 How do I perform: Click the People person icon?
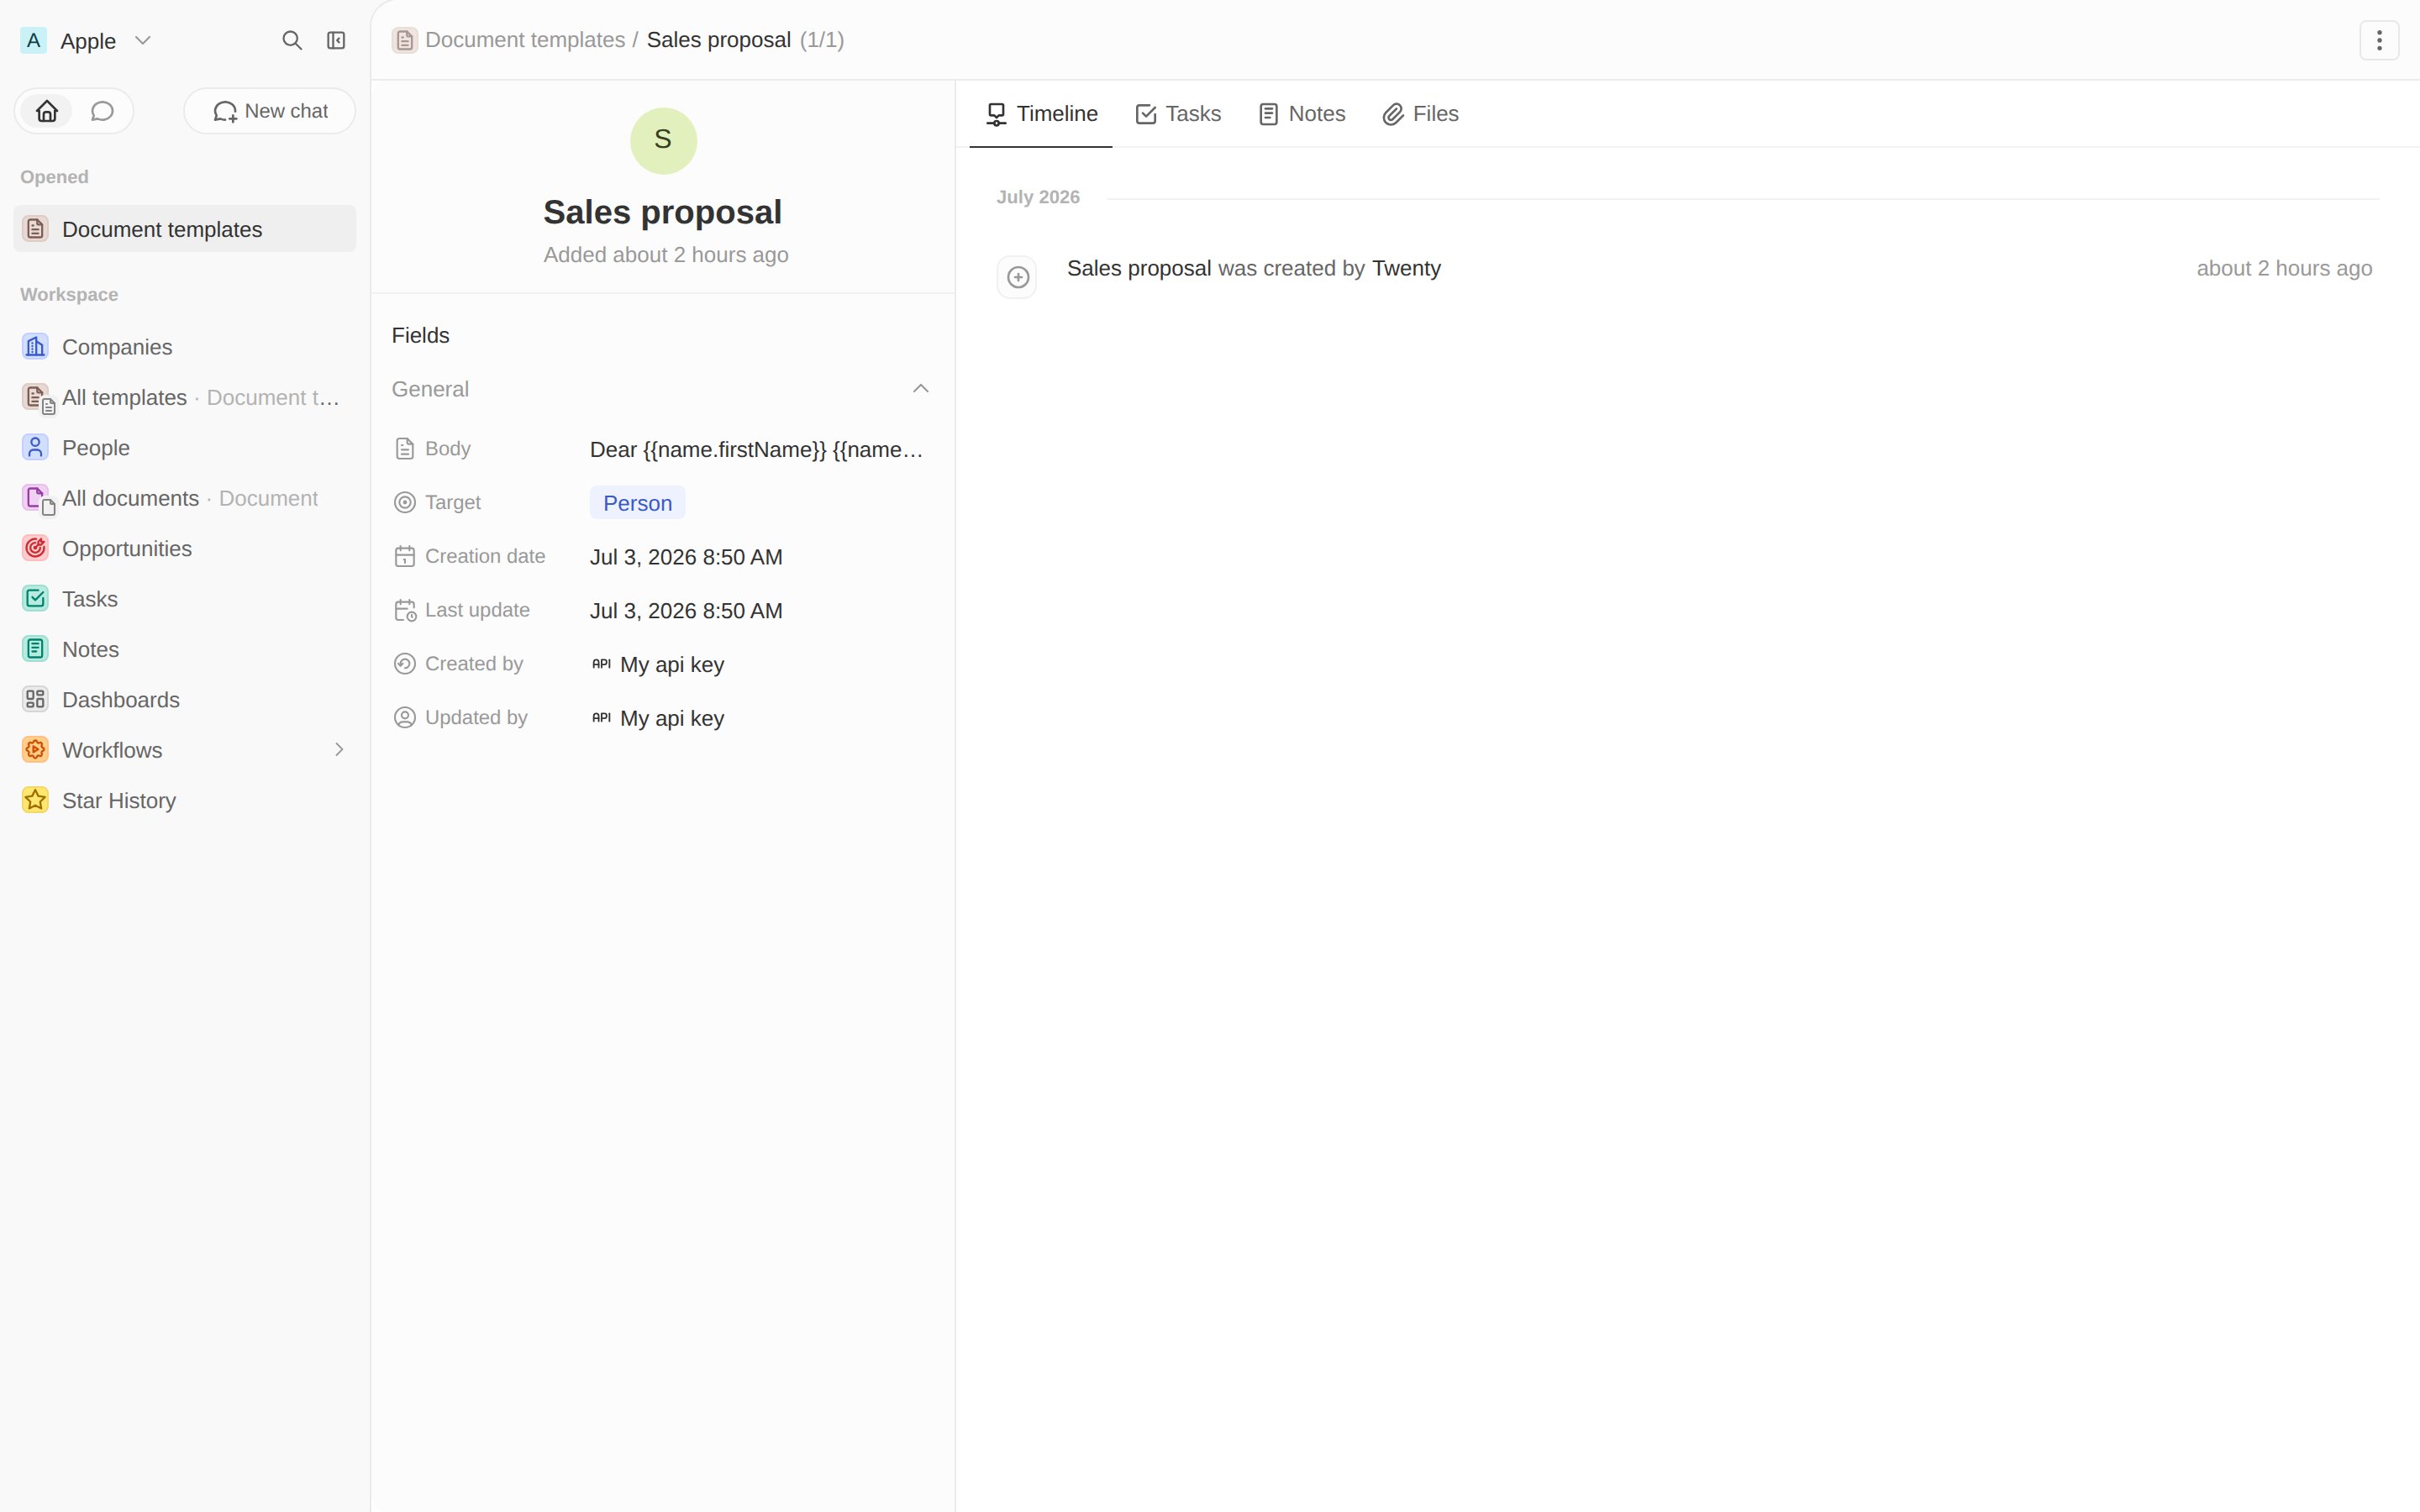(x=35, y=447)
